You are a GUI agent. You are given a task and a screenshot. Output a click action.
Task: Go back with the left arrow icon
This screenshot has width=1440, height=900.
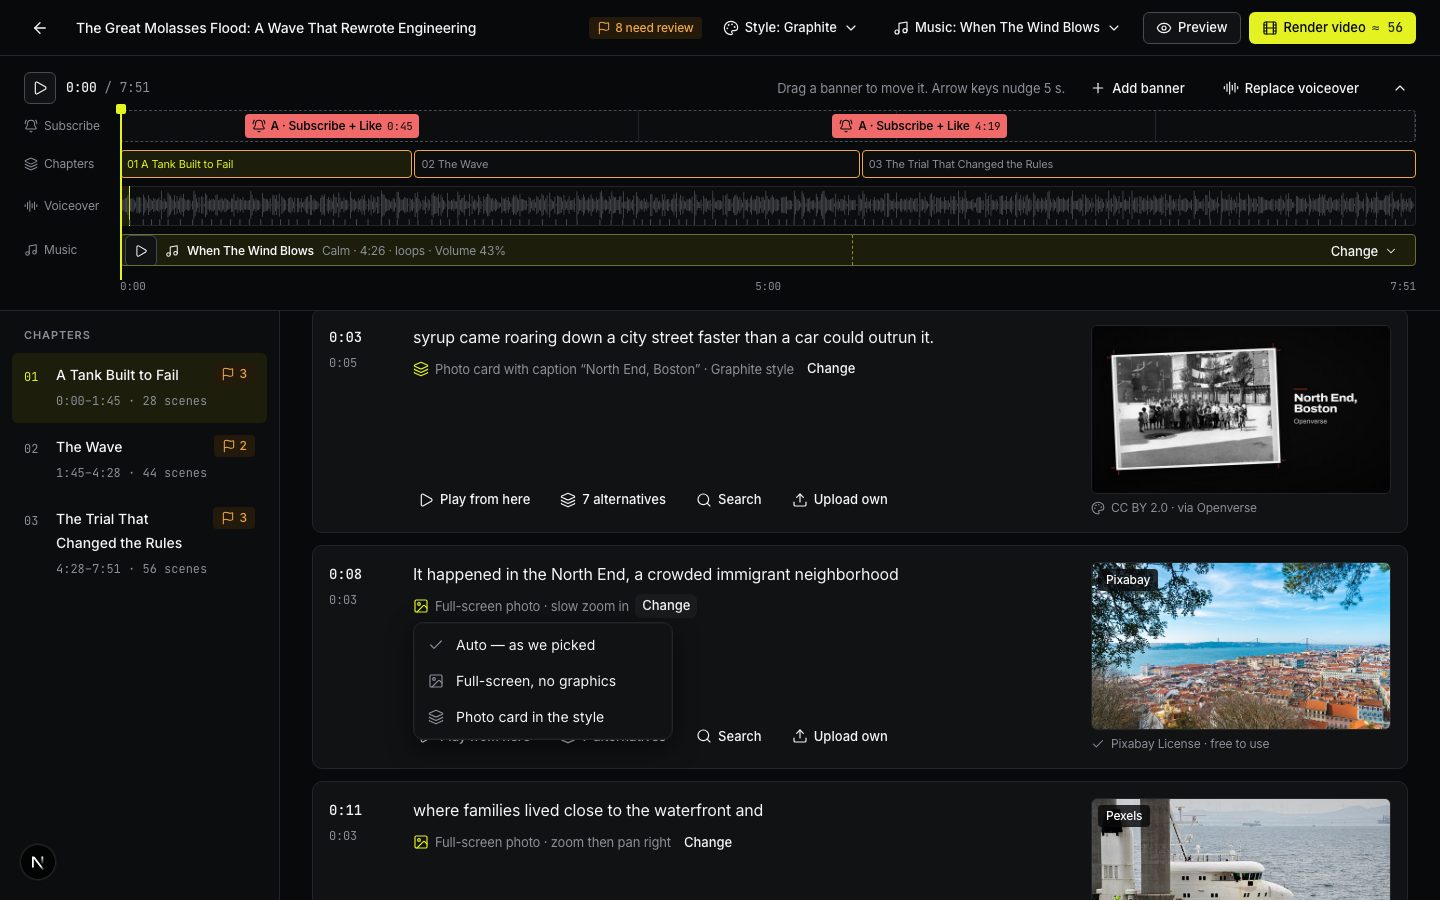point(40,28)
